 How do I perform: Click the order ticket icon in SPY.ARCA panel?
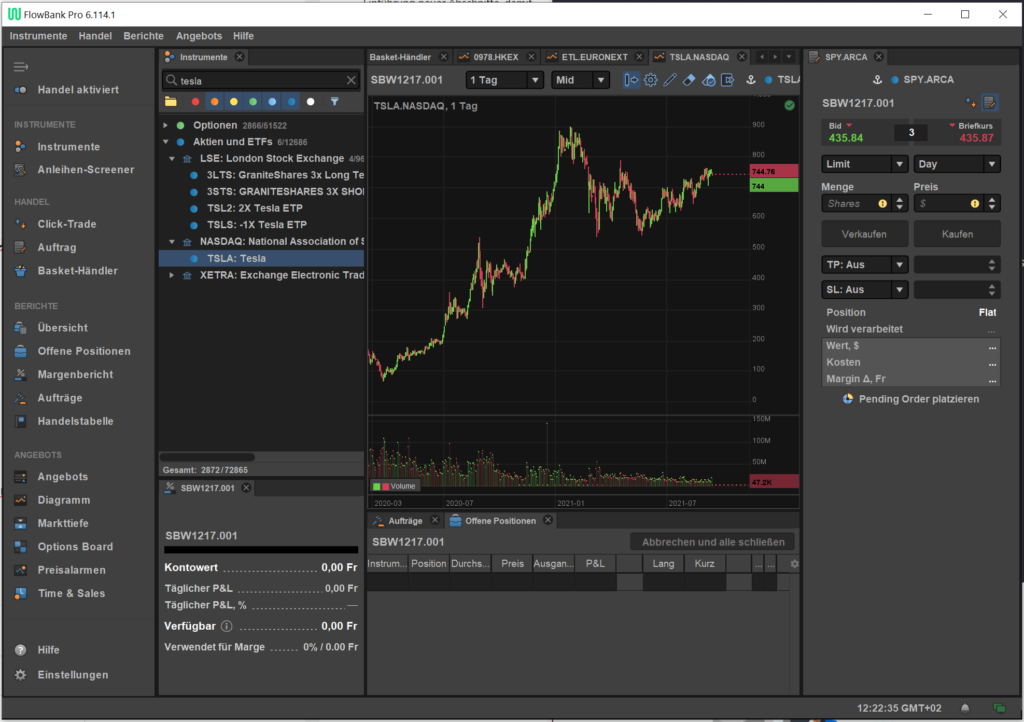click(989, 102)
